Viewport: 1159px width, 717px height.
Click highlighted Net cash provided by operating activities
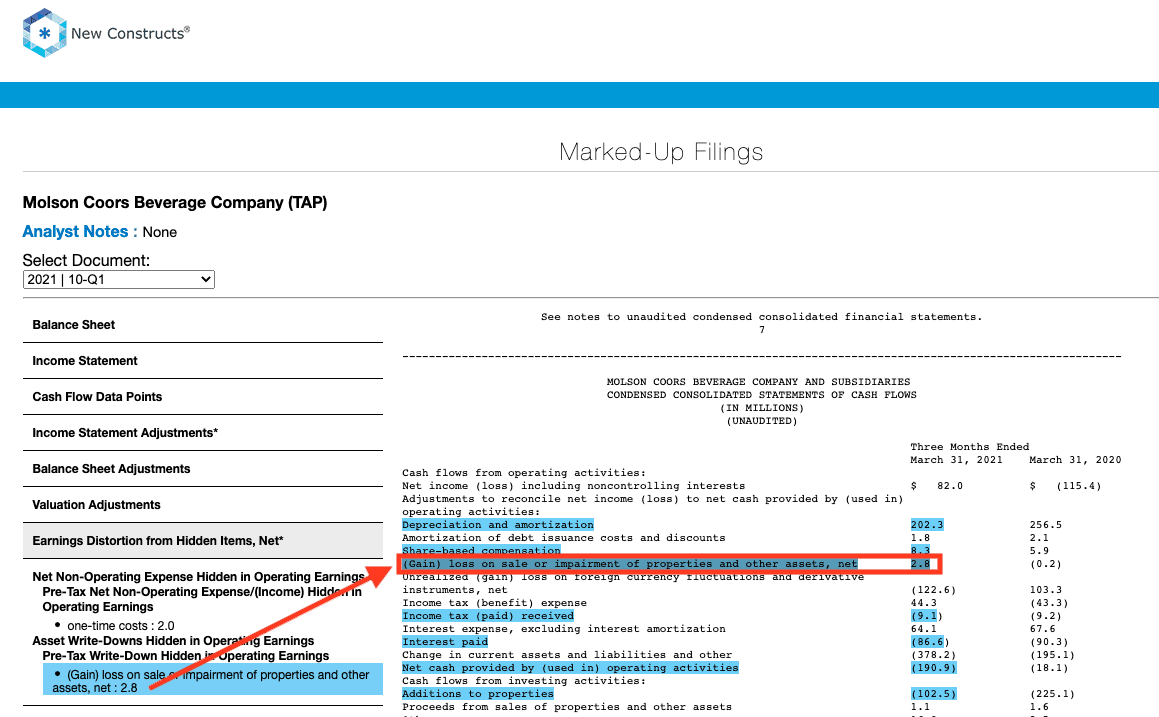tap(570, 667)
